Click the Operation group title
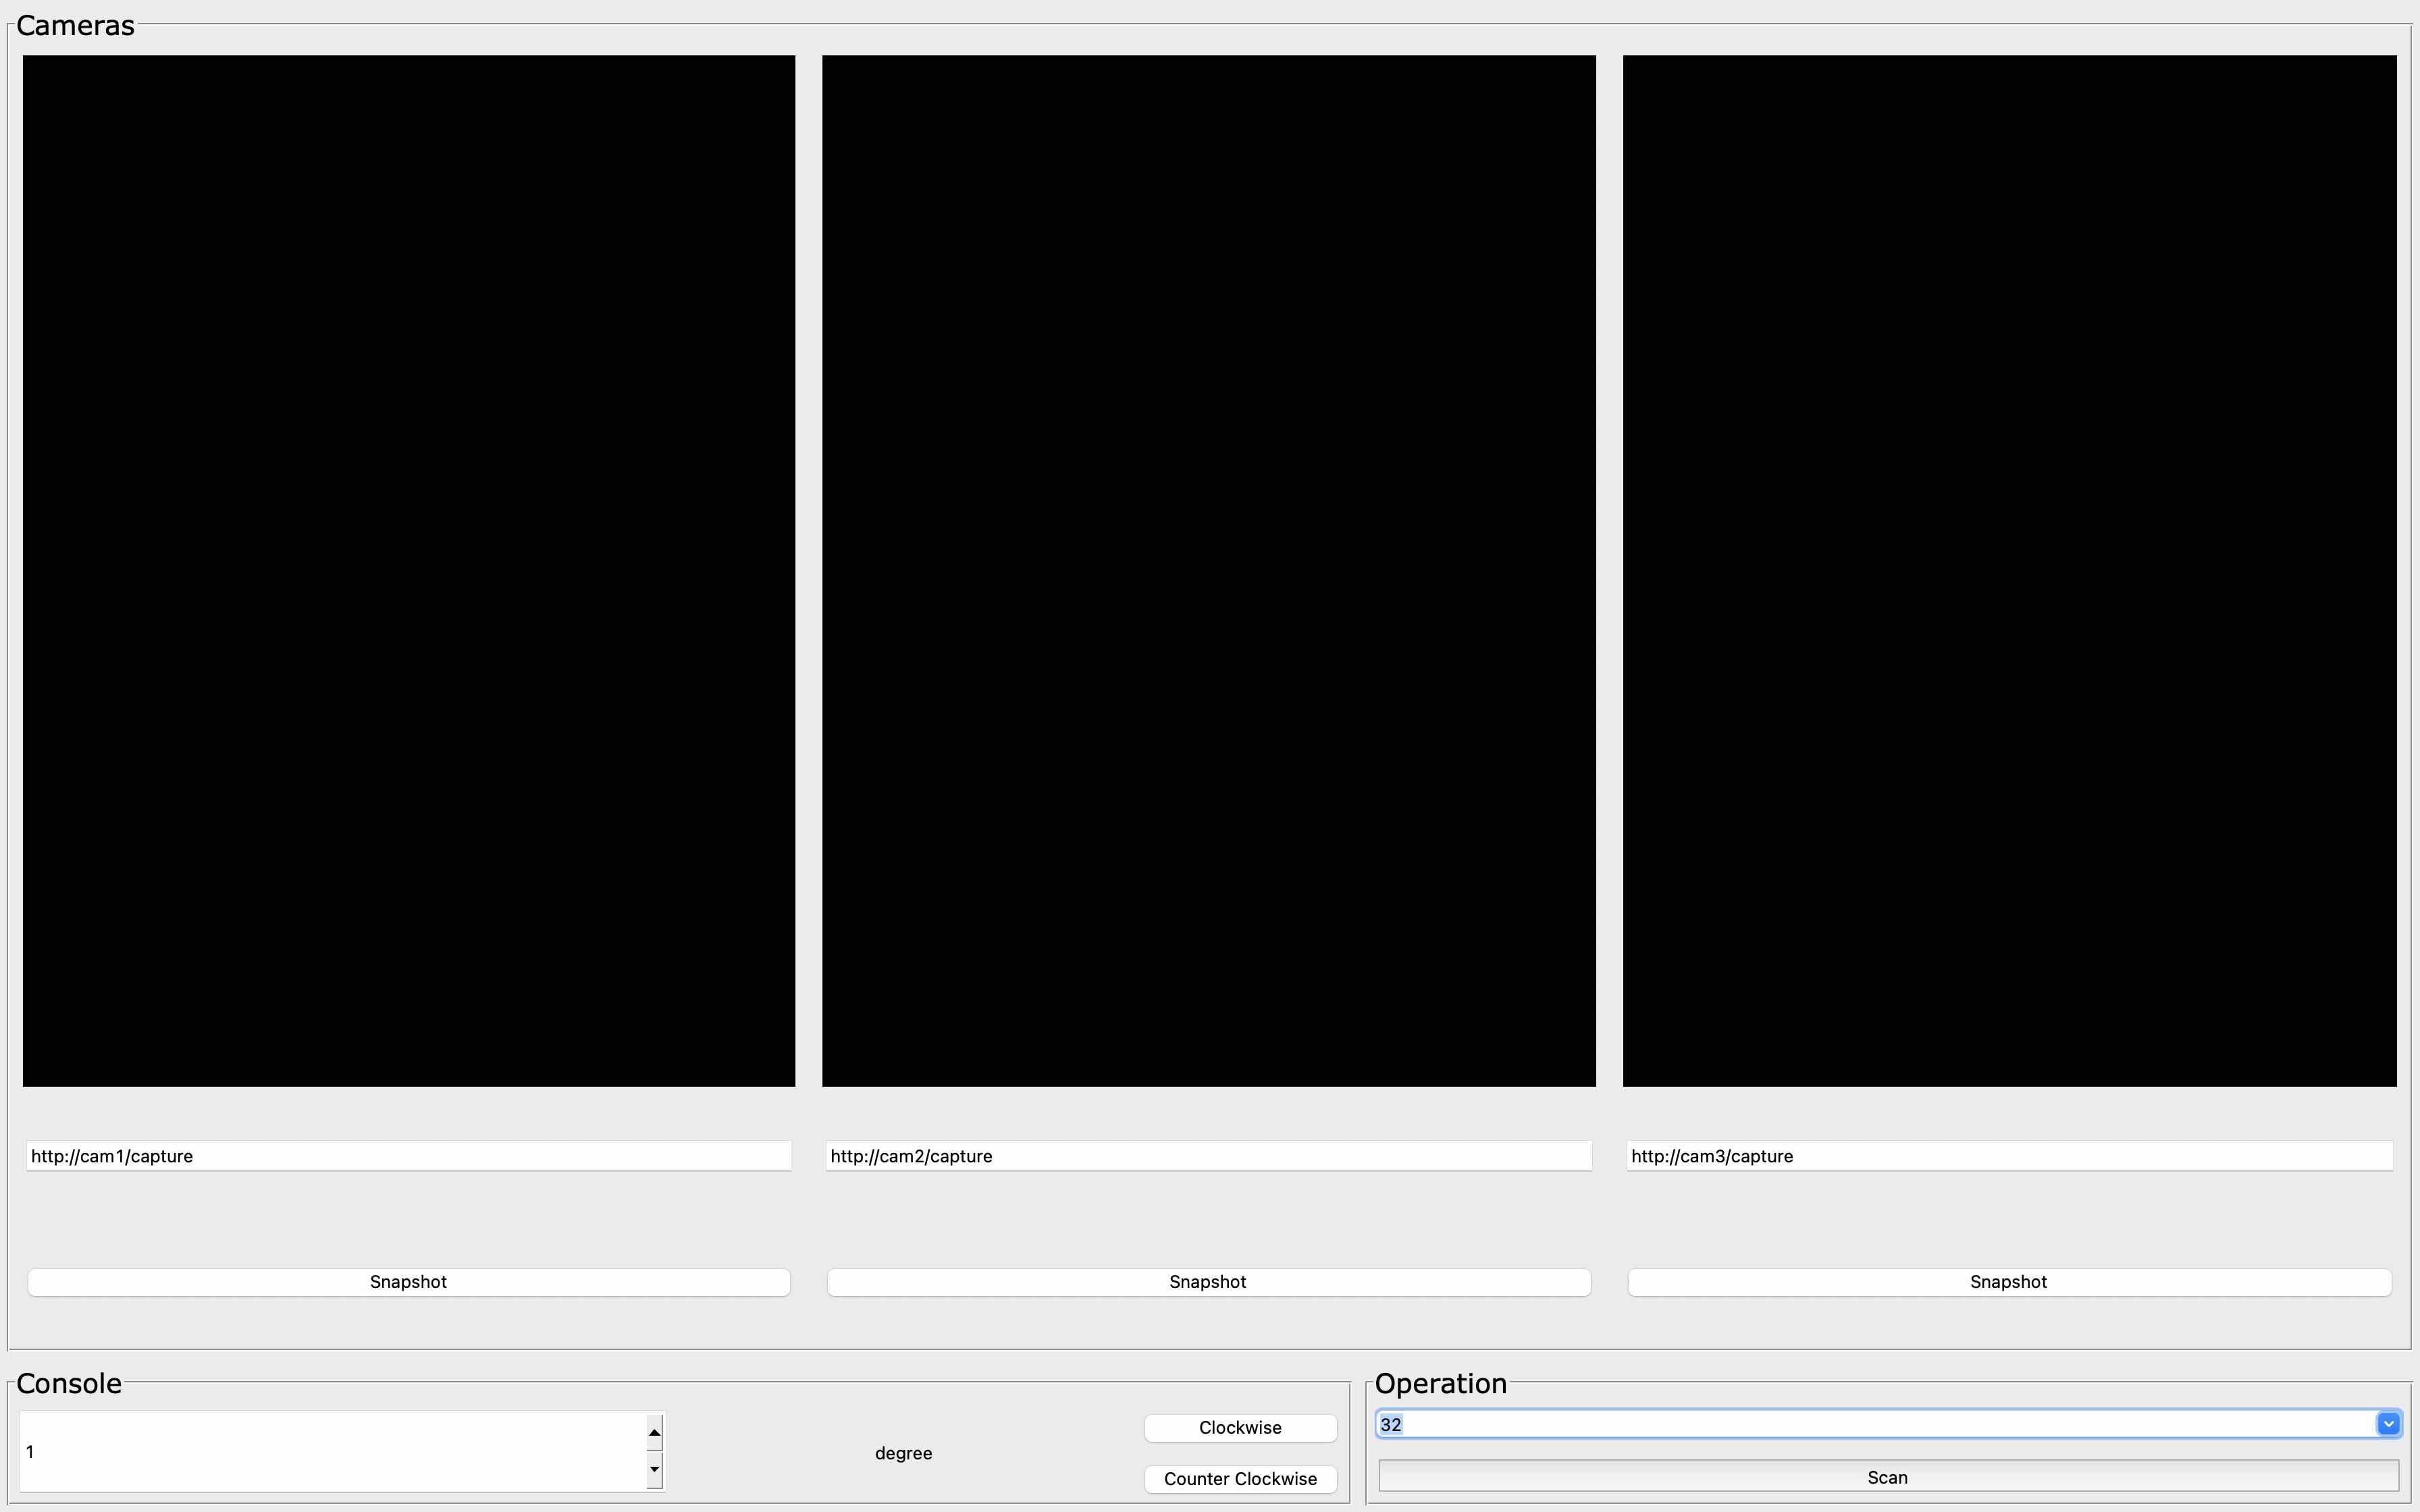The height and width of the screenshot is (1512, 2420). [1440, 1383]
